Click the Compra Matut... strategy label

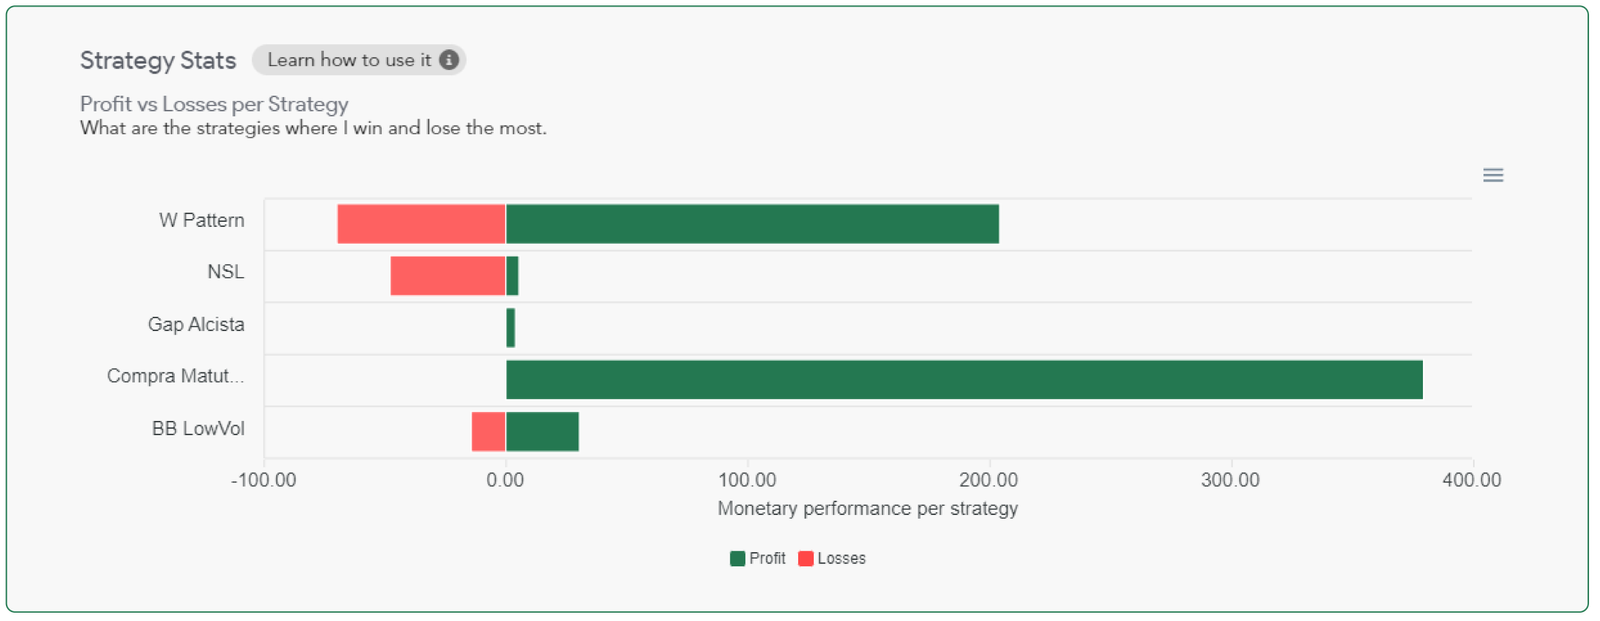point(175,377)
